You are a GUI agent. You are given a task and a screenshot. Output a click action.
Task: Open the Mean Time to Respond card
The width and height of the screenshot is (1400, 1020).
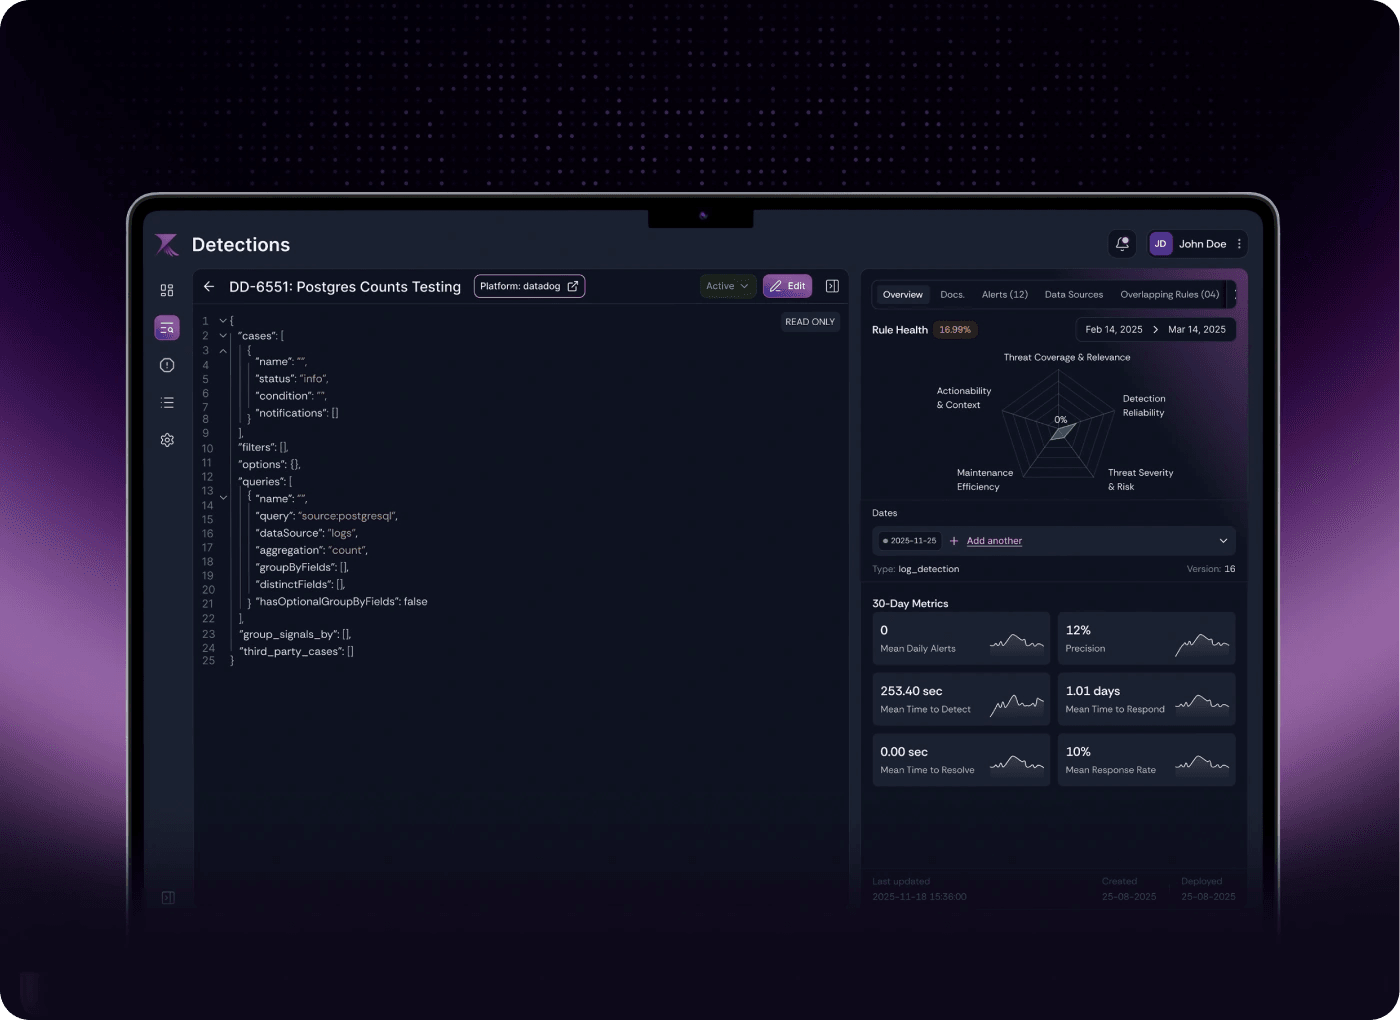(1147, 699)
